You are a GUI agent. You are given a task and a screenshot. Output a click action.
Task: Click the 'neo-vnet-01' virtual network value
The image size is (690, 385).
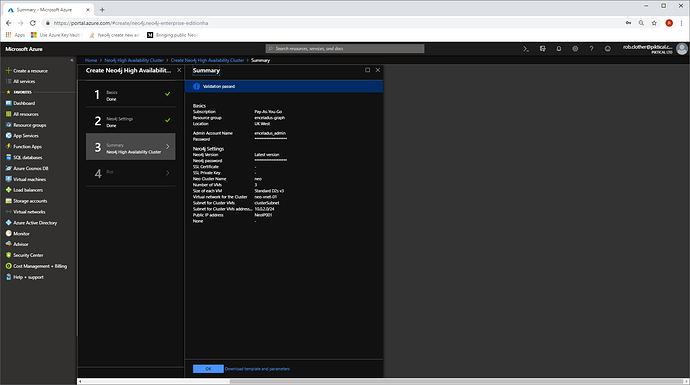[x=265, y=197]
